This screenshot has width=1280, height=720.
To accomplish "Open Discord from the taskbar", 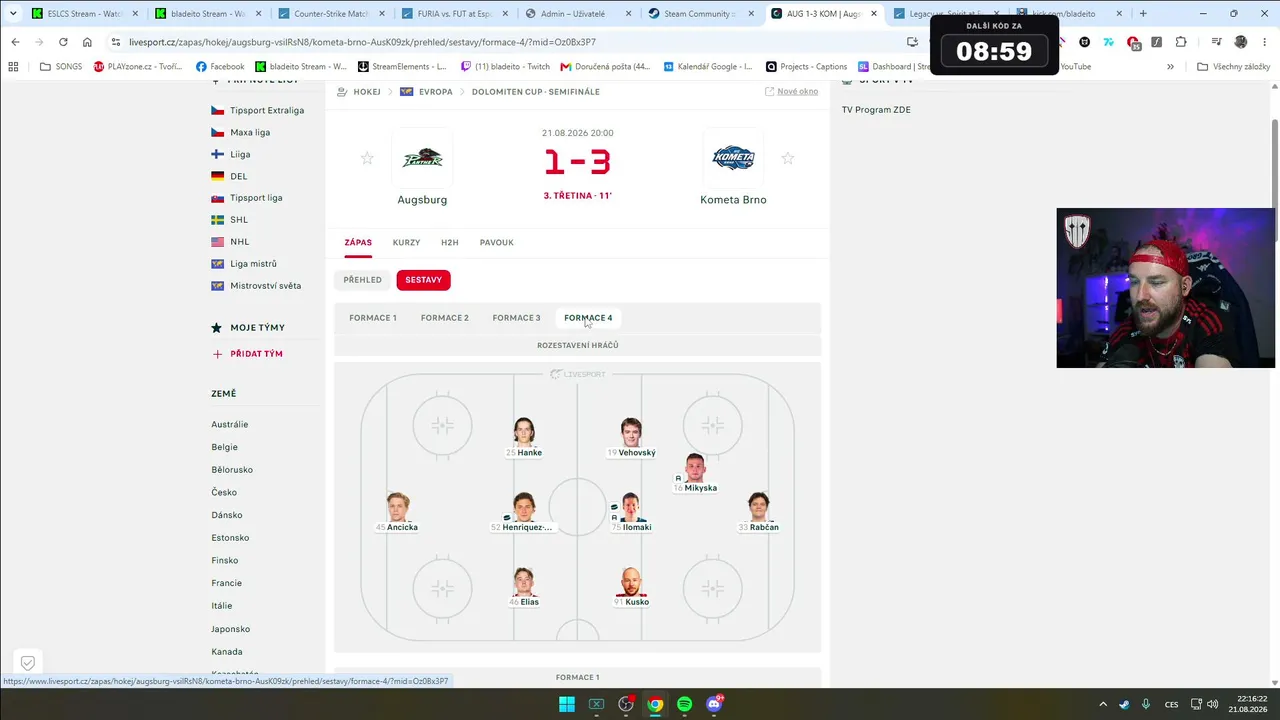I will [714, 704].
